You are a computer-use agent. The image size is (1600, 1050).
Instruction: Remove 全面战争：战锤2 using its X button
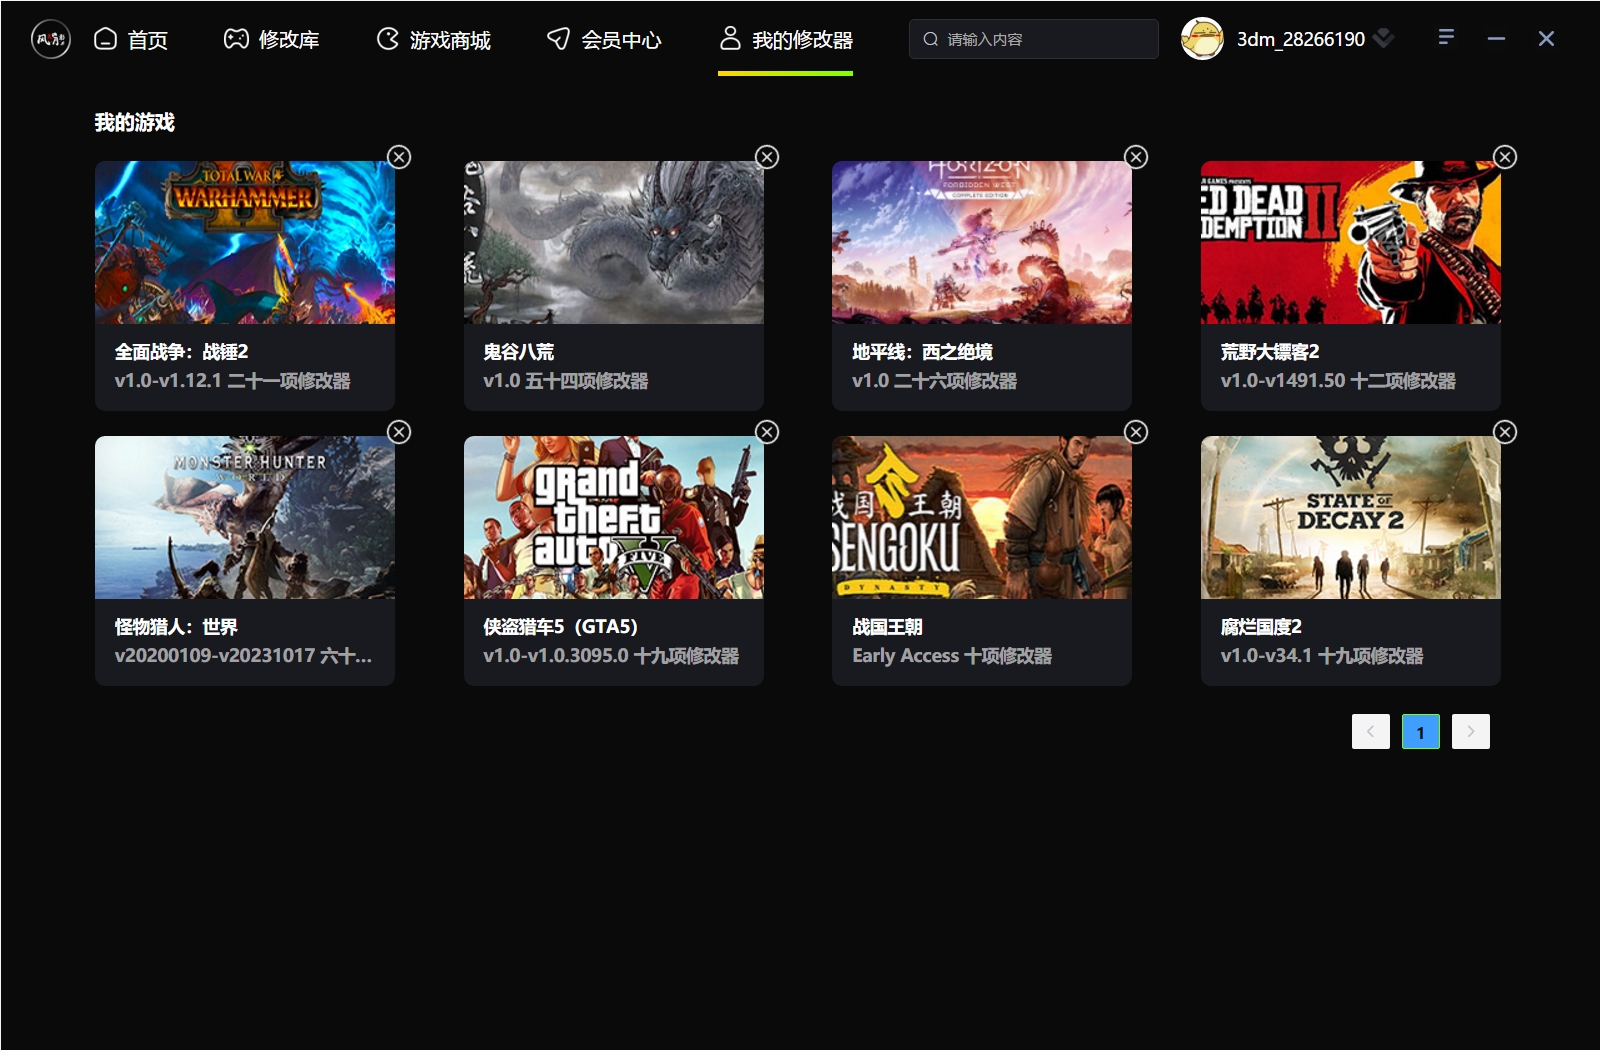pos(399,157)
